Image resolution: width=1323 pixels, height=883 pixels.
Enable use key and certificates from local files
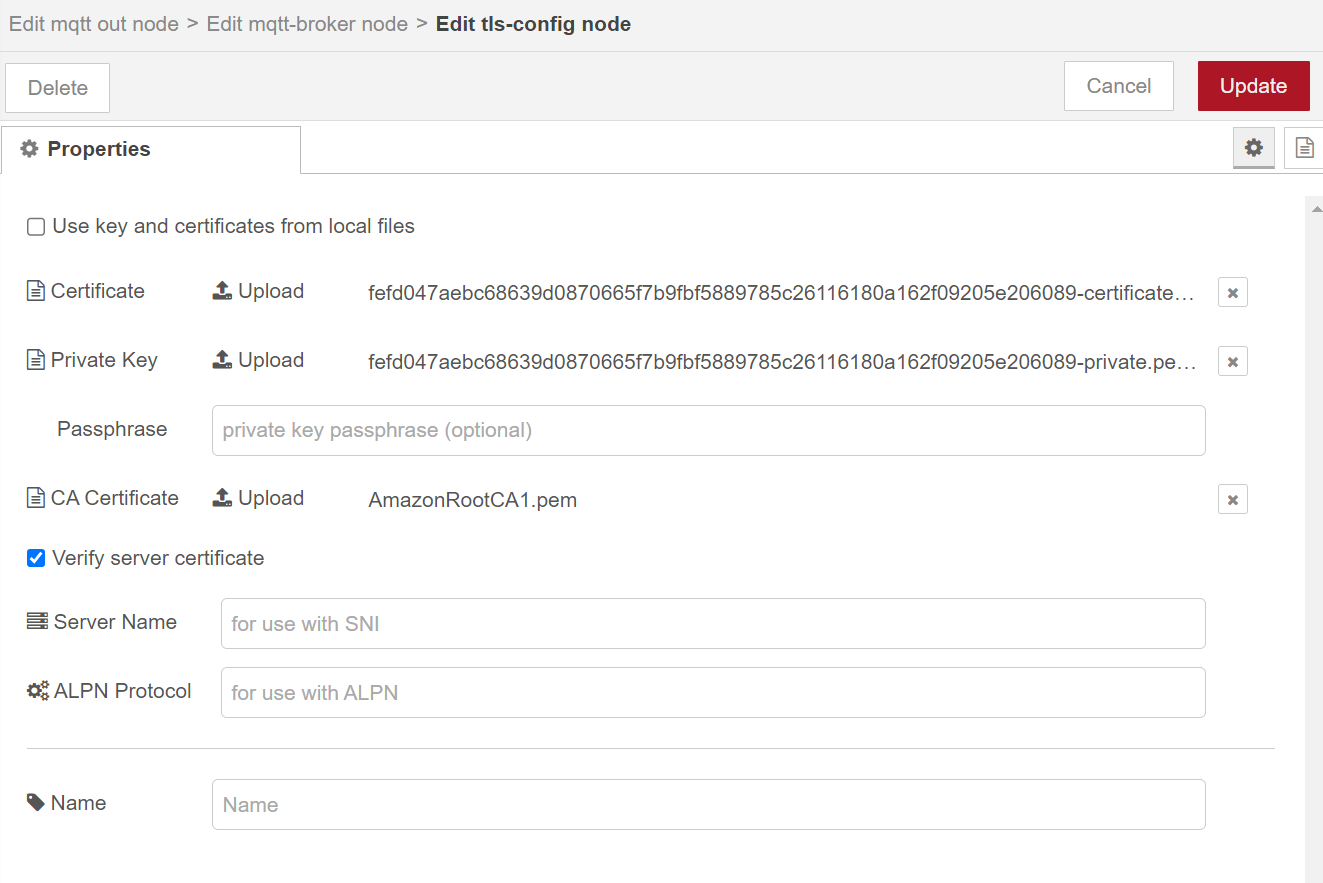36,227
